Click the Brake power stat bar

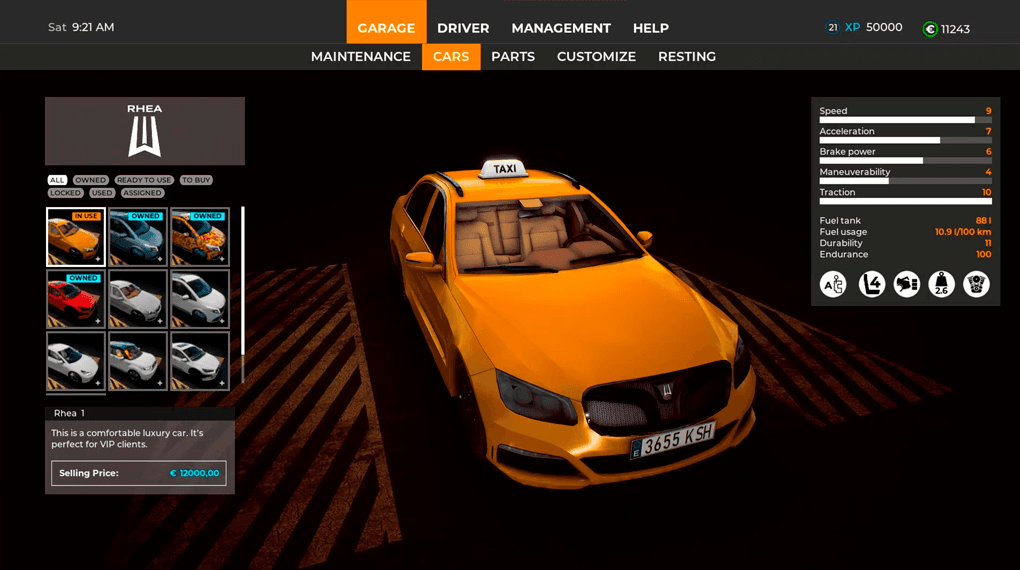click(905, 160)
